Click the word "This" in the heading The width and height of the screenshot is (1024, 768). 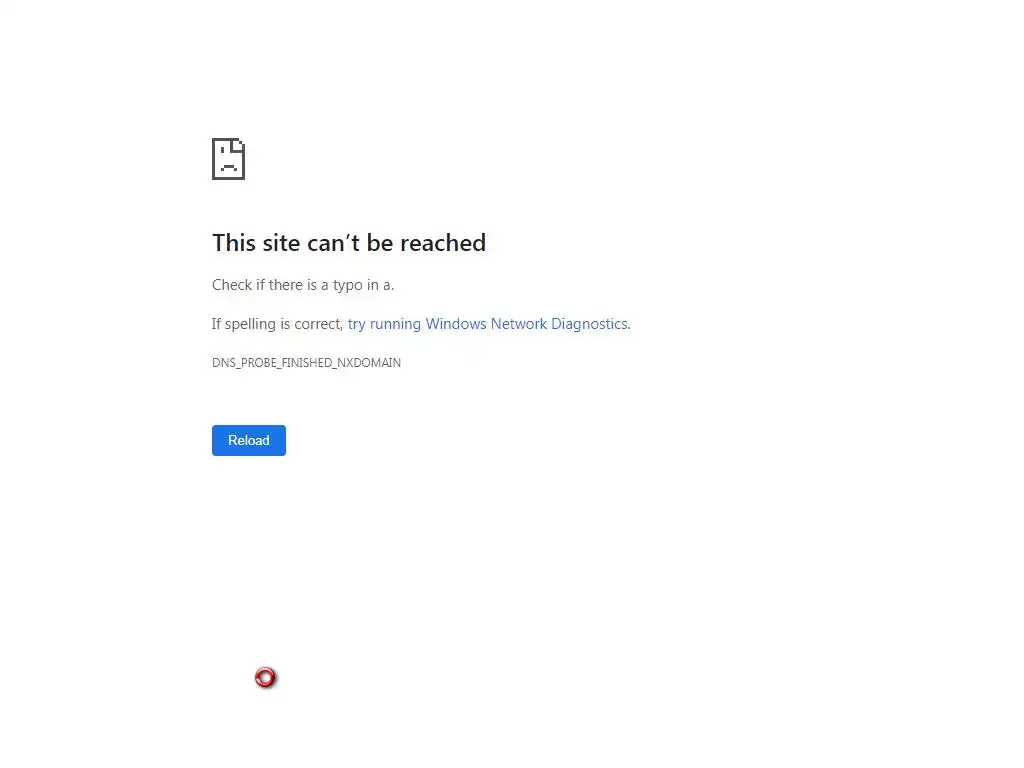click(234, 243)
